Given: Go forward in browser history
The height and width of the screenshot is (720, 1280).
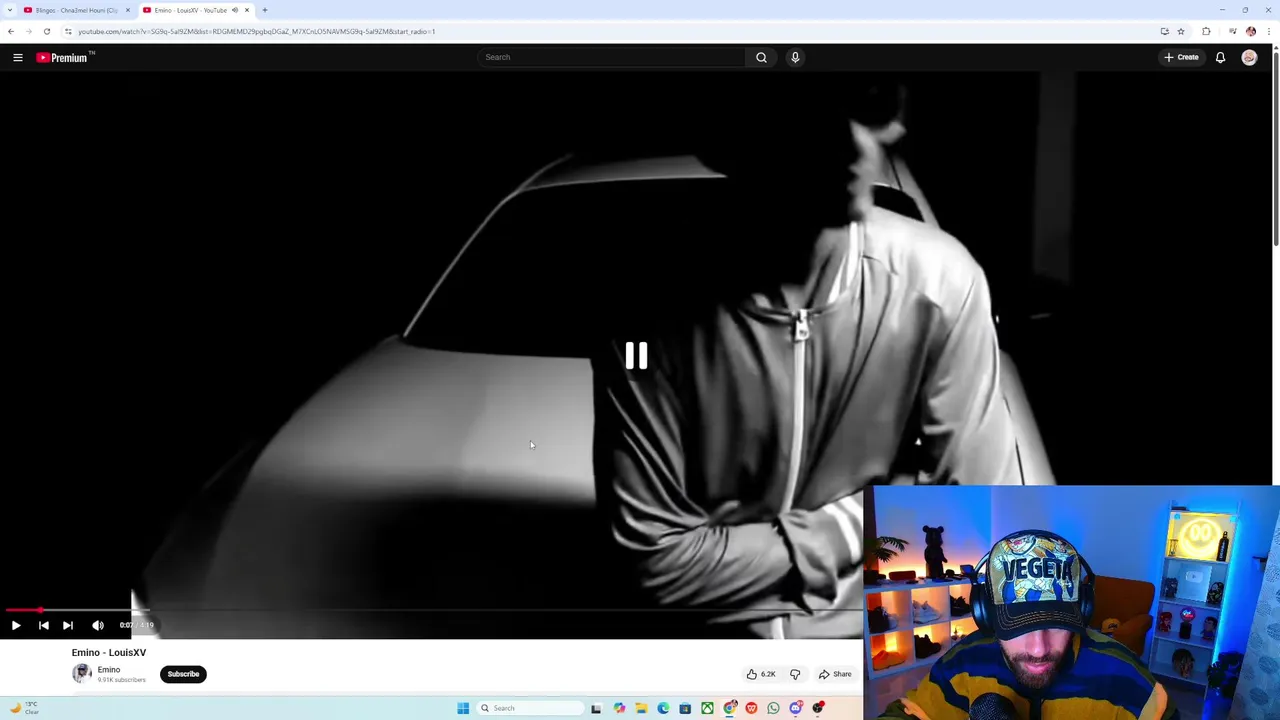Looking at the screenshot, I should point(29,31).
